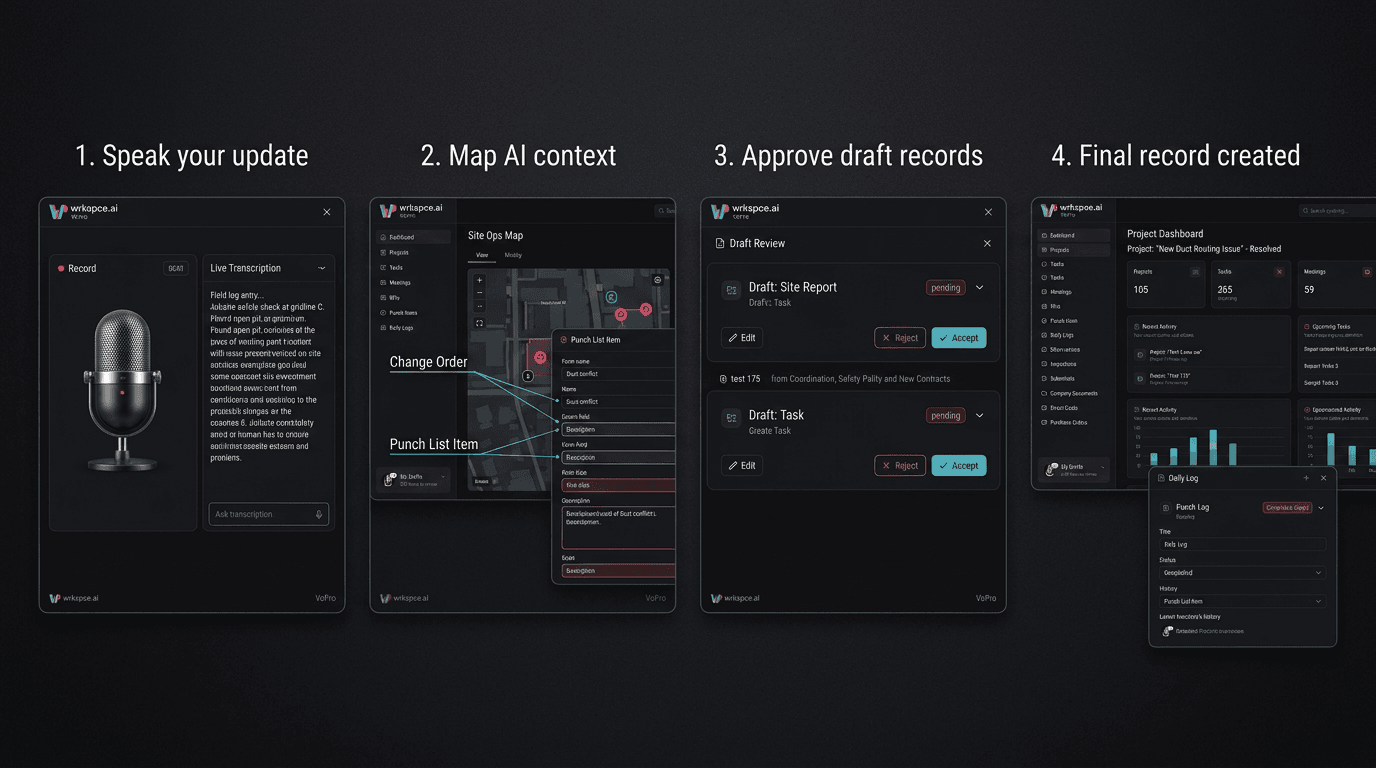The height and width of the screenshot is (768, 1376).
Task: Click the search field in the Project Dashboard window
Action: (x=1337, y=211)
